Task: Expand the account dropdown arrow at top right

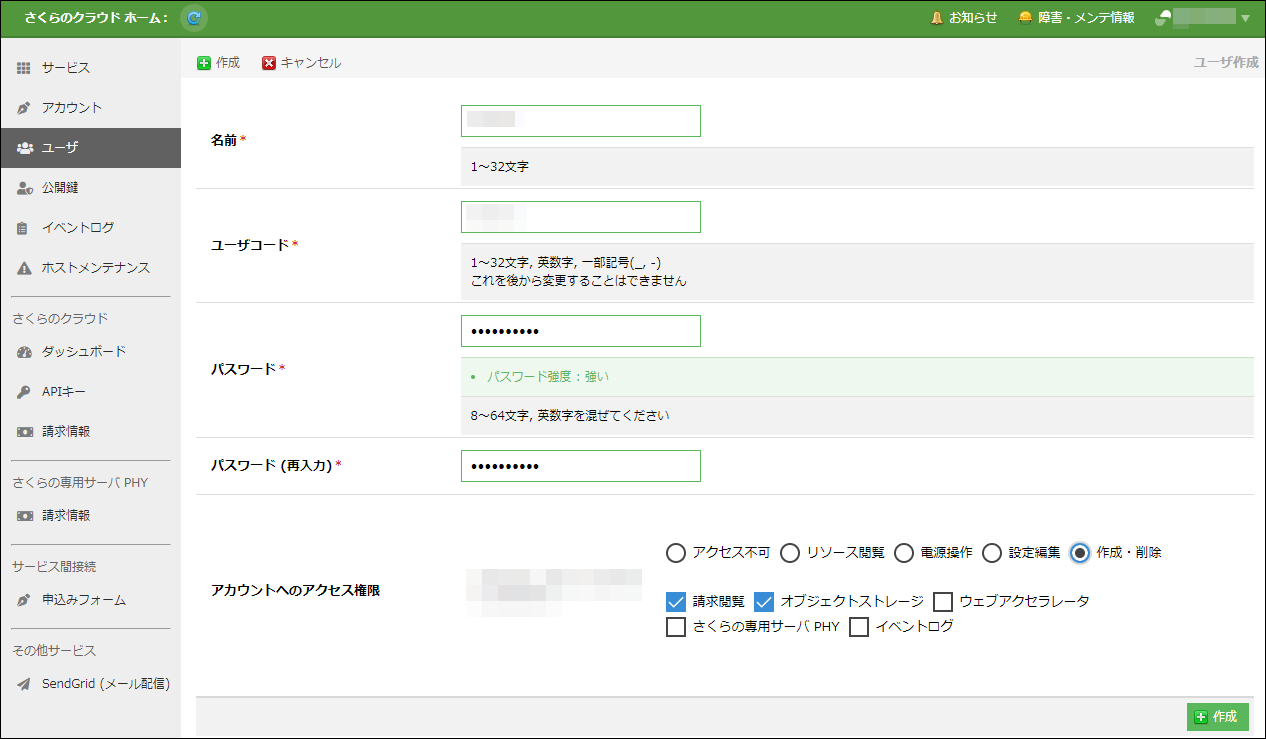Action: coord(1245,18)
